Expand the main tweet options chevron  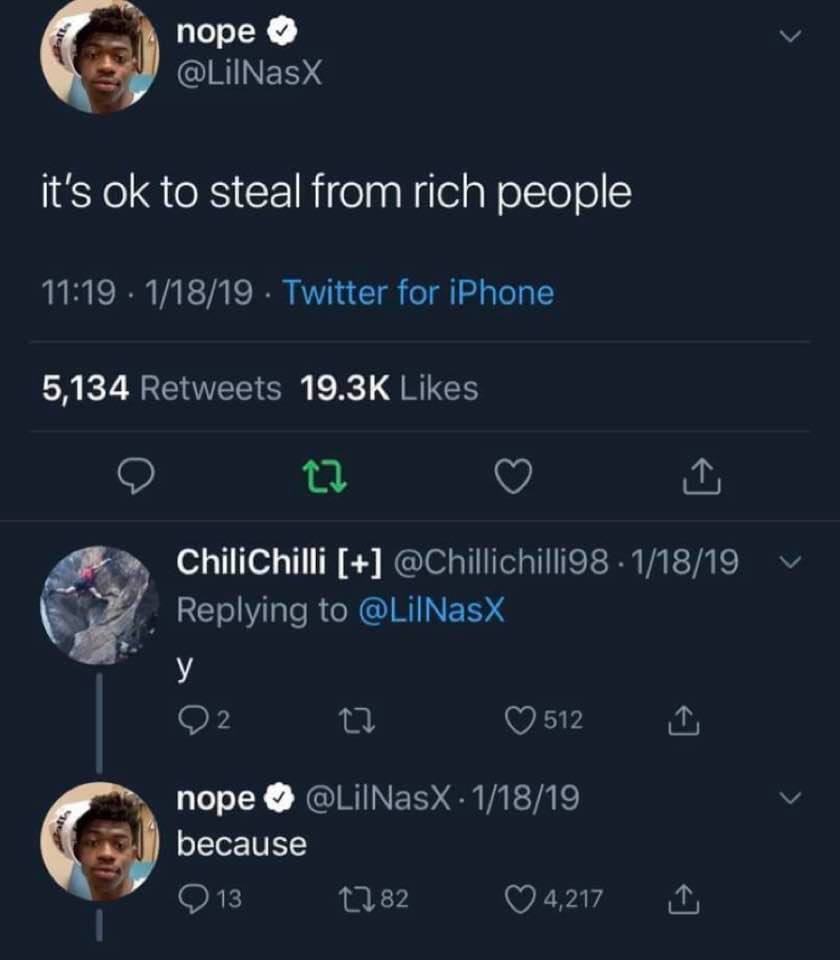click(x=790, y=36)
